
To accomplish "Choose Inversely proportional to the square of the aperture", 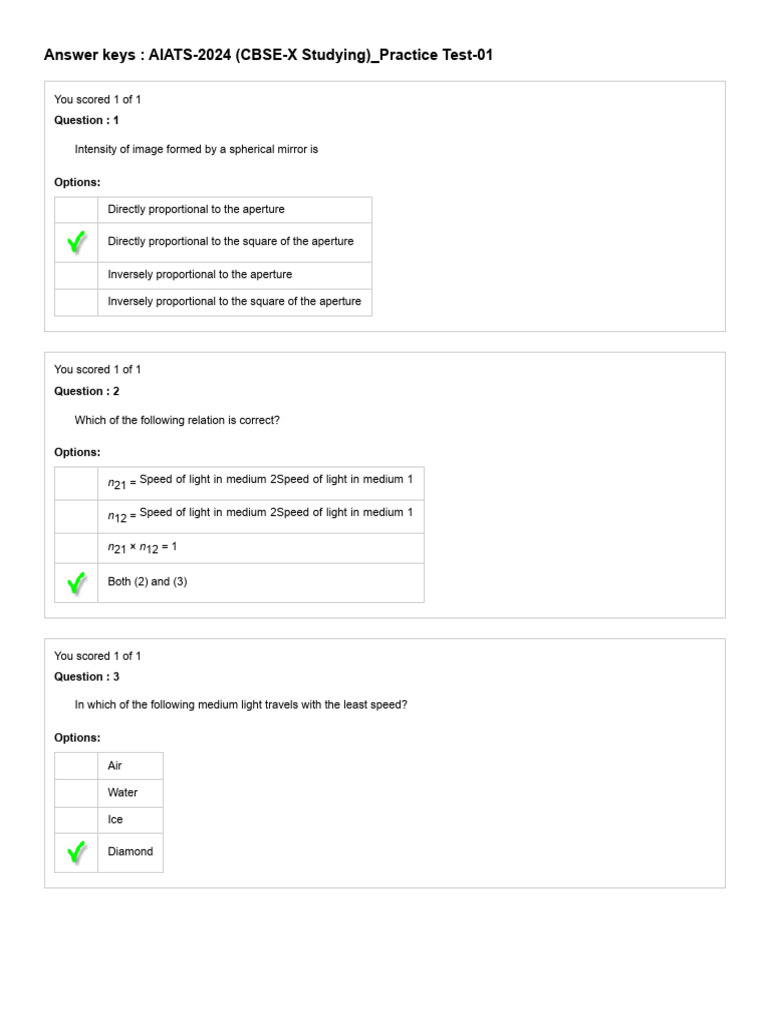I will (234, 302).
